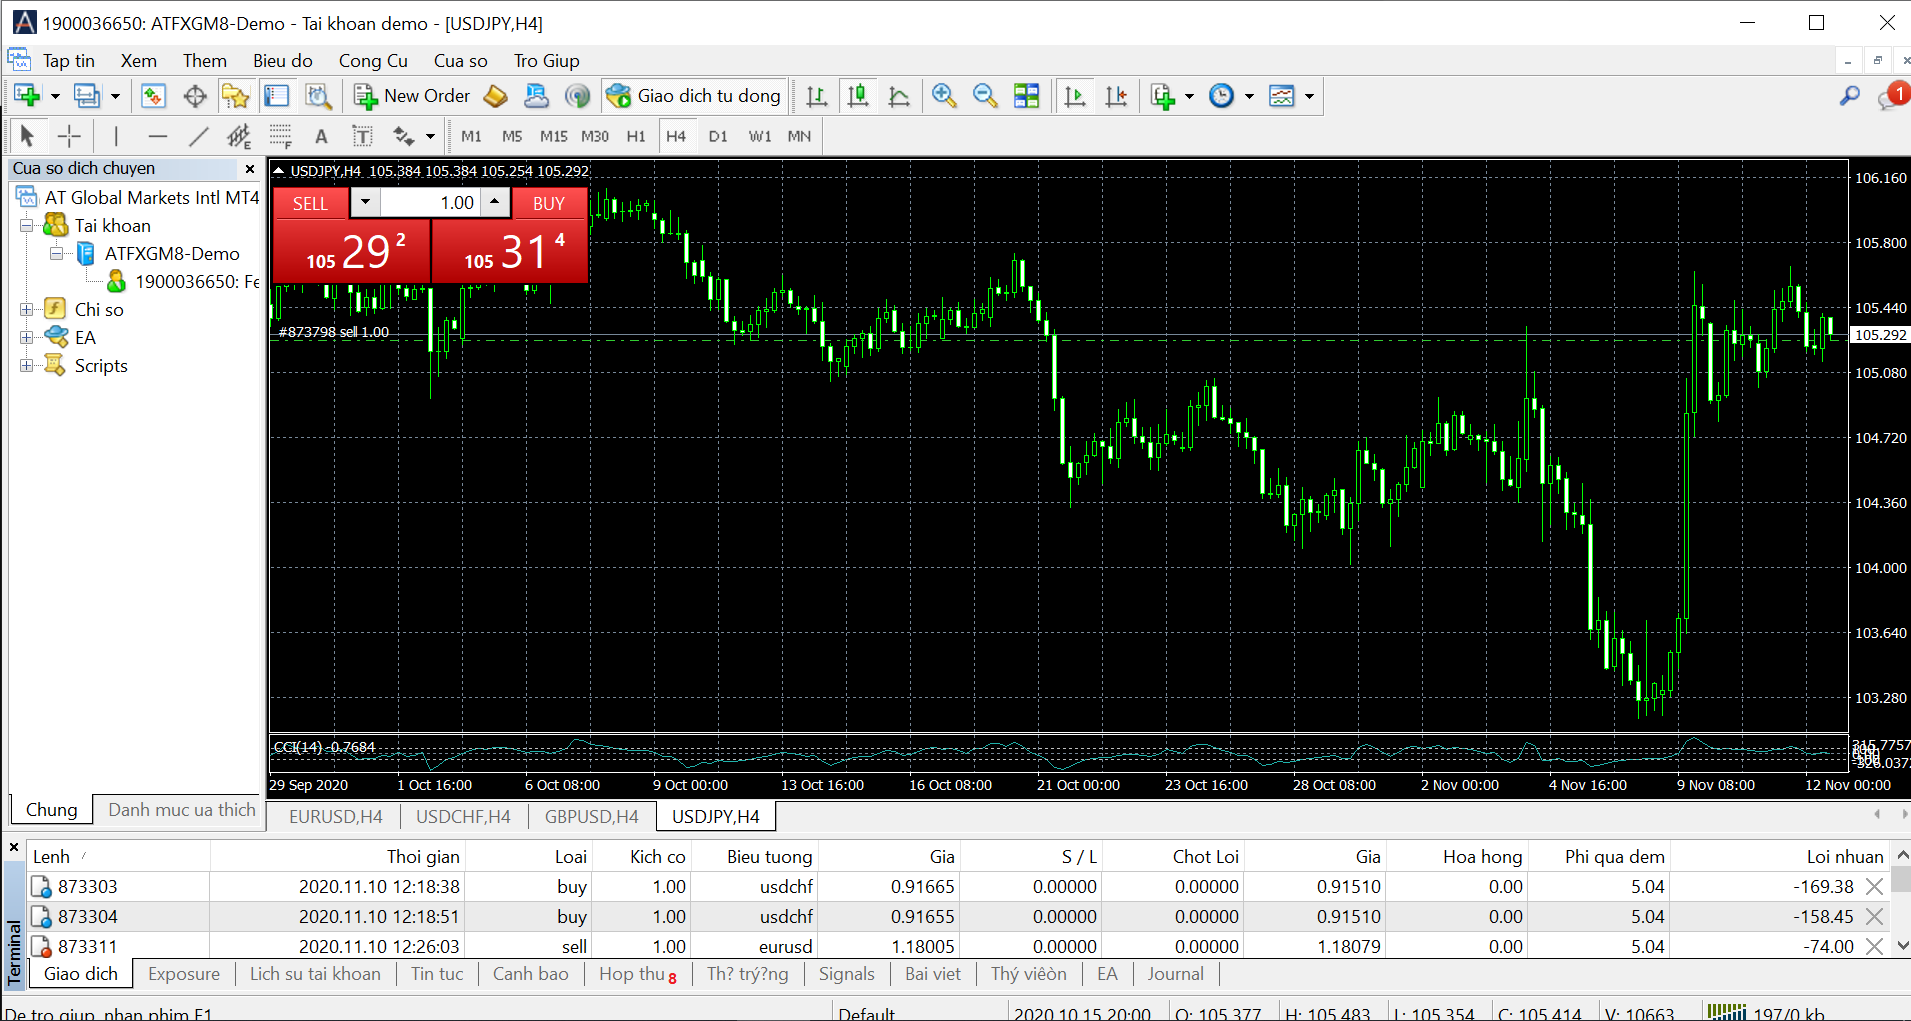Toggle Giao dich tu dong auto trading
The image size is (1911, 1021).
(x=694, y=96)
